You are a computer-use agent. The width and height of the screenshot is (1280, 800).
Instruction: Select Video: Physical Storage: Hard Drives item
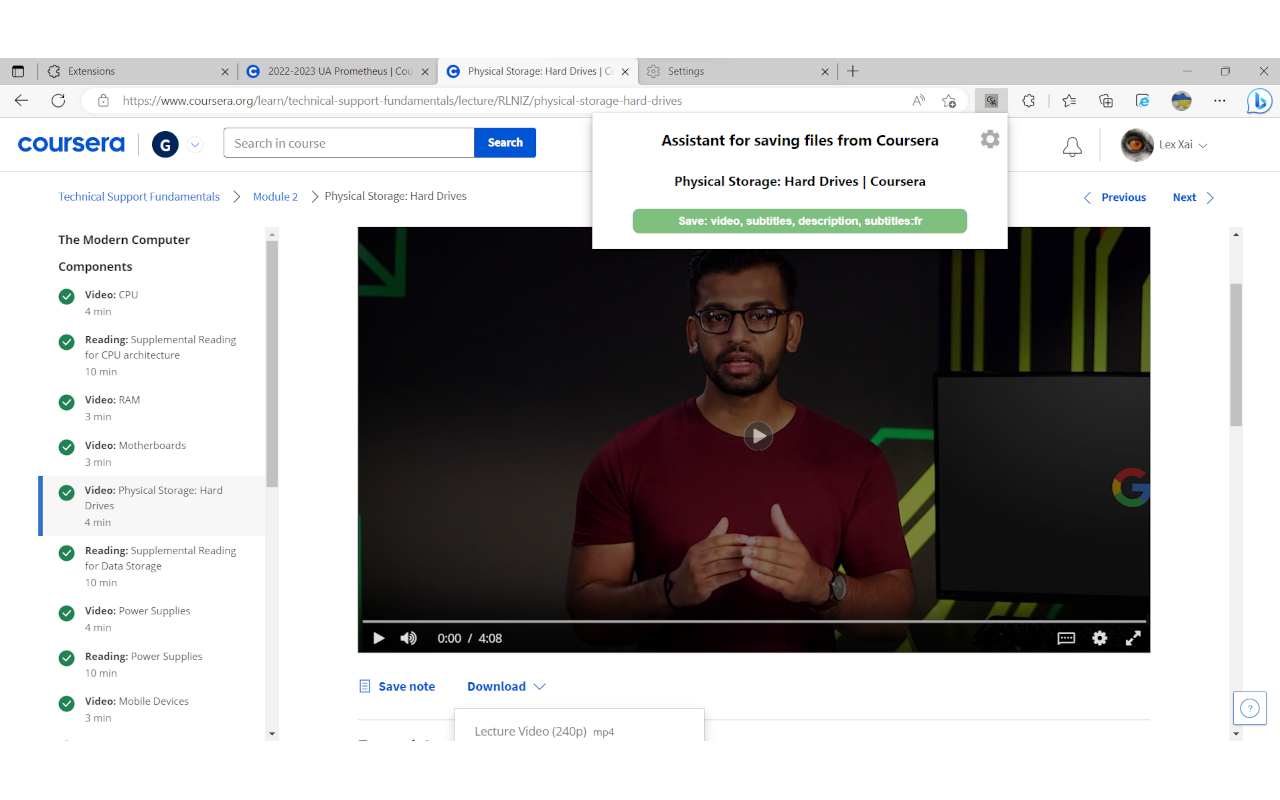click(152, 506)
